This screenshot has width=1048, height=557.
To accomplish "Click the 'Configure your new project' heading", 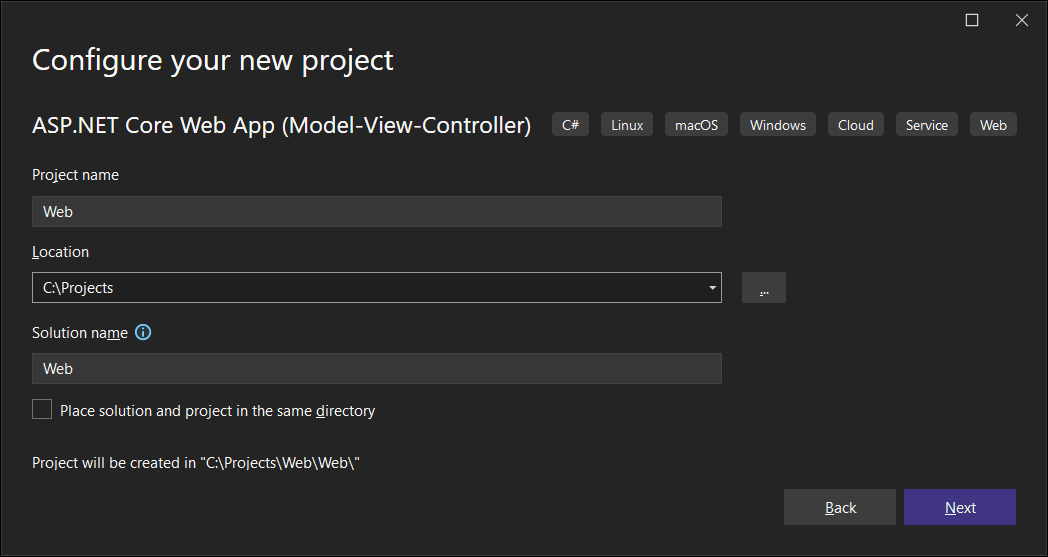I will 213,60.
